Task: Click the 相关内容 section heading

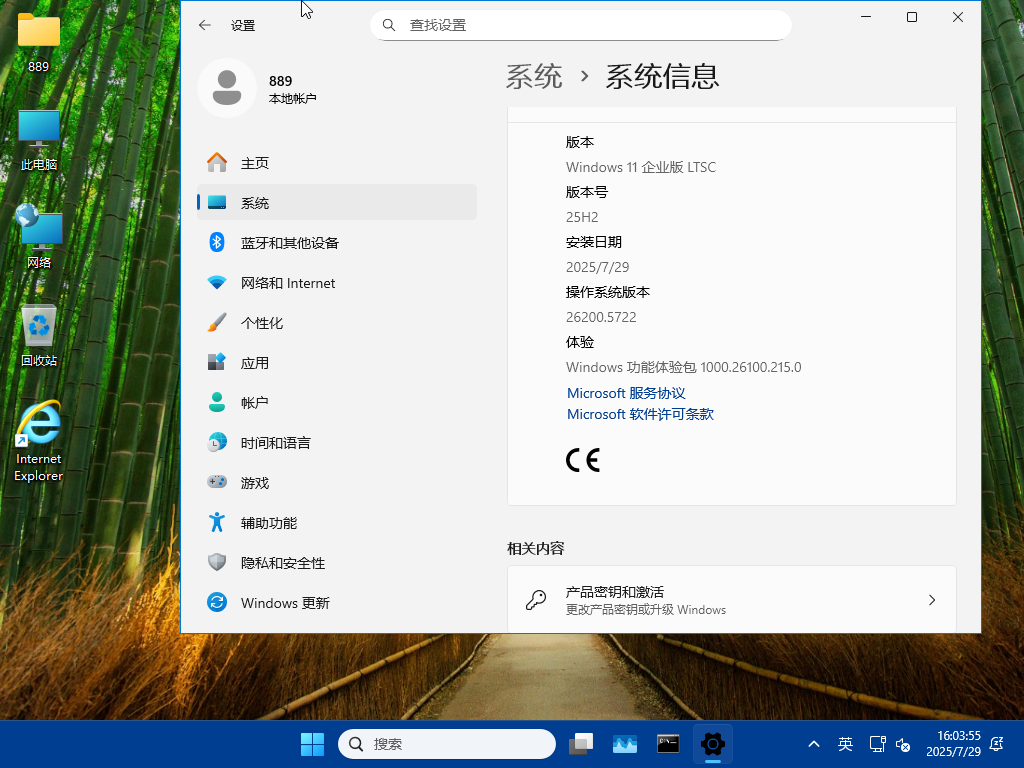Action: [x=536, y=549]
